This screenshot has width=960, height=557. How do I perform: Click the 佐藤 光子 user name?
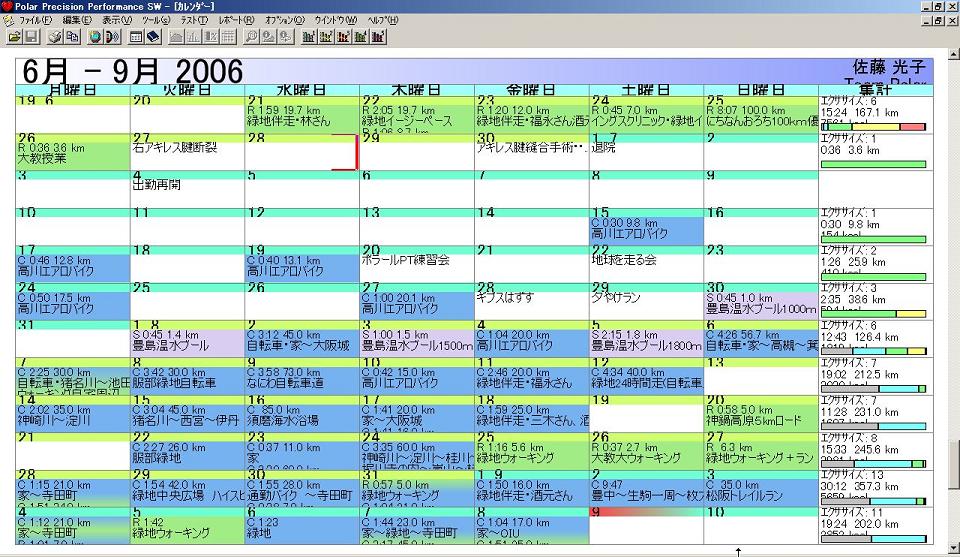coord(889,67)
